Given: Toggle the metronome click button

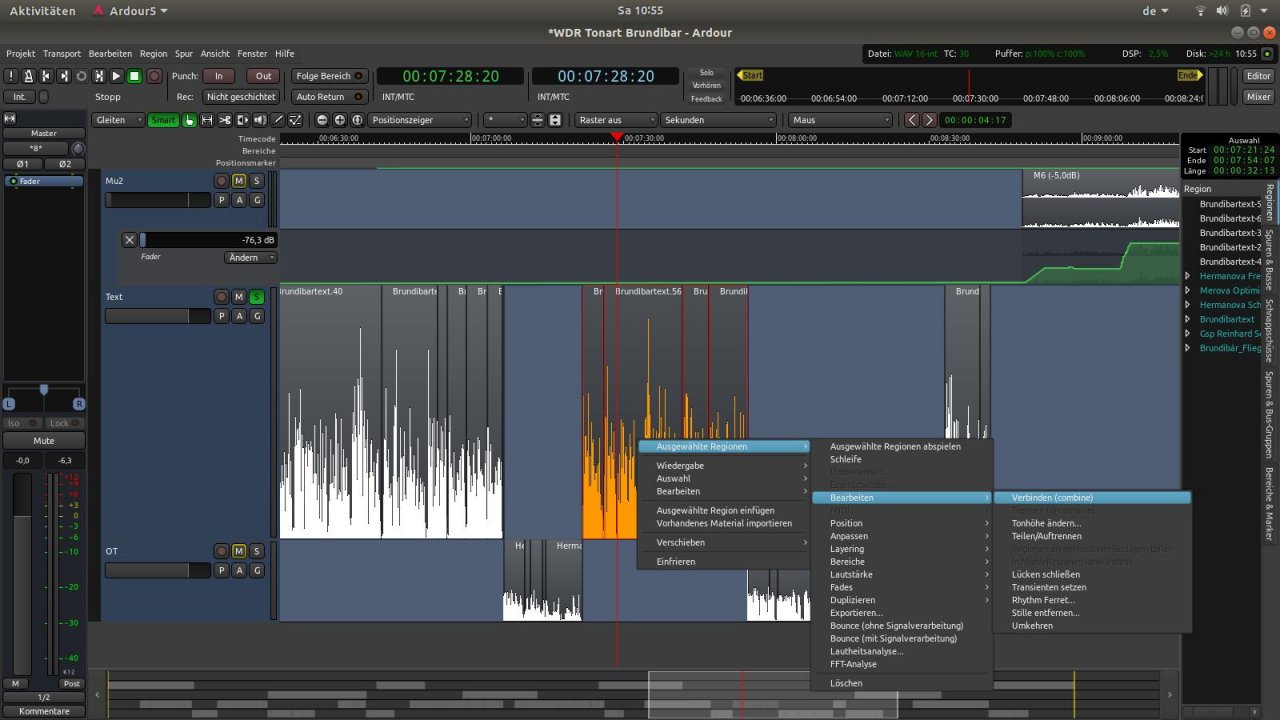Looking at the screenshot, I should (x=28, y=76).
